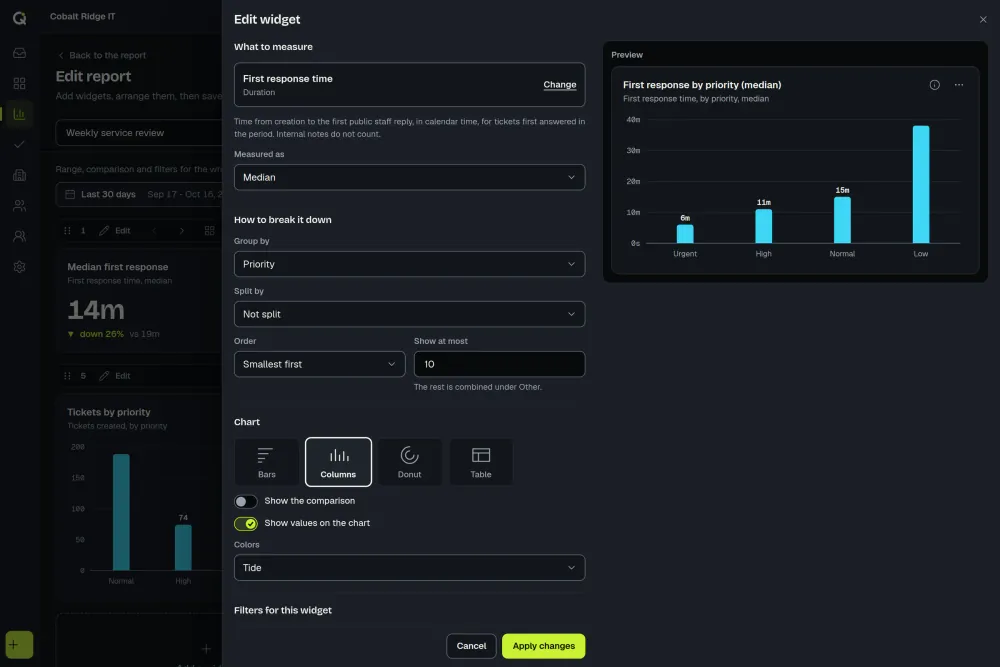The height and width of the screenshot is (667, 1000).
Task: Click the down 26% comparison text
Action: click(x=101, y=334)
